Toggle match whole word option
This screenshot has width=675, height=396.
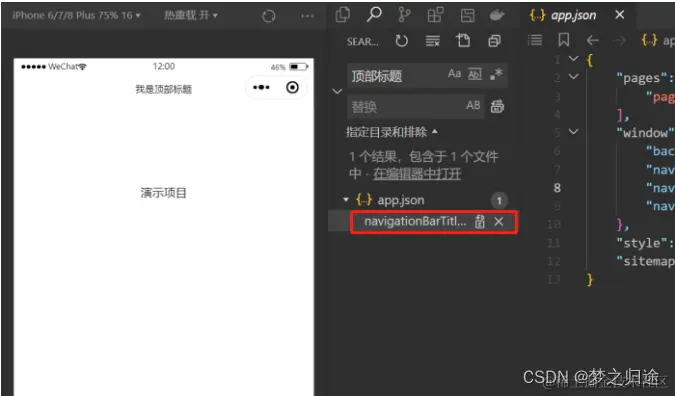coord(475,74)
